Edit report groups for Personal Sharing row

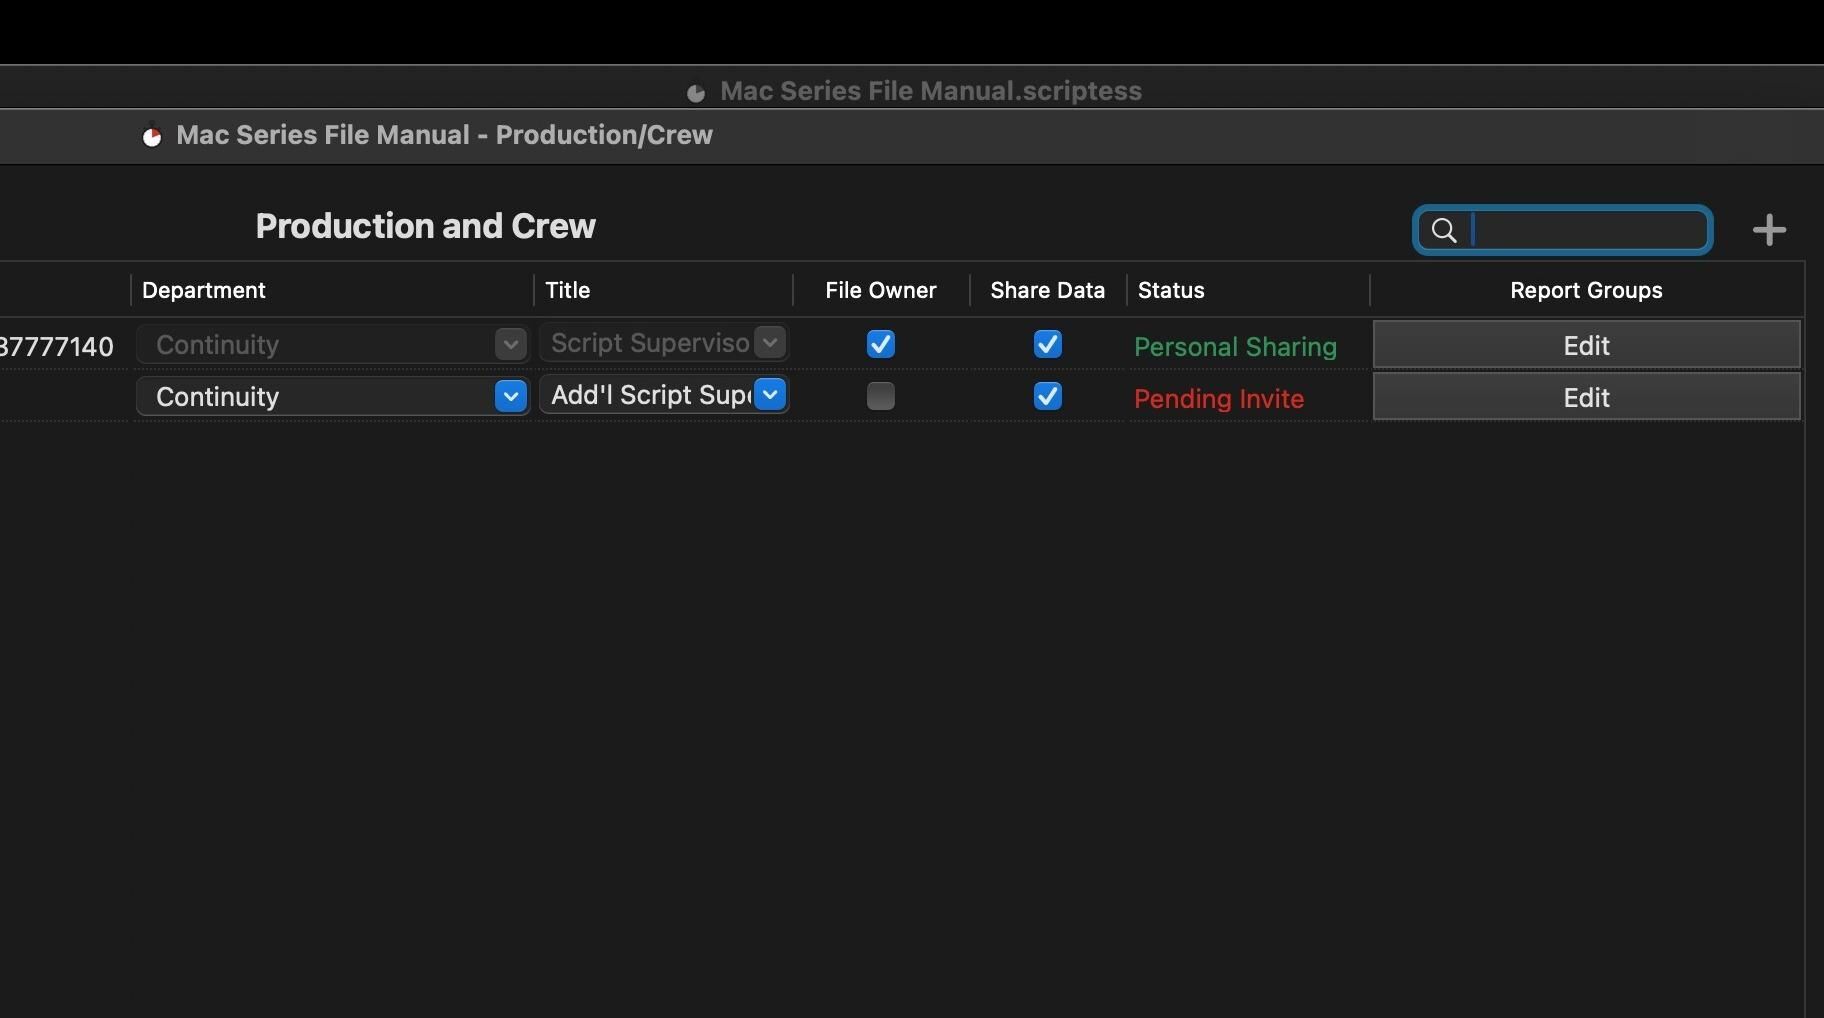[1586, 346]
